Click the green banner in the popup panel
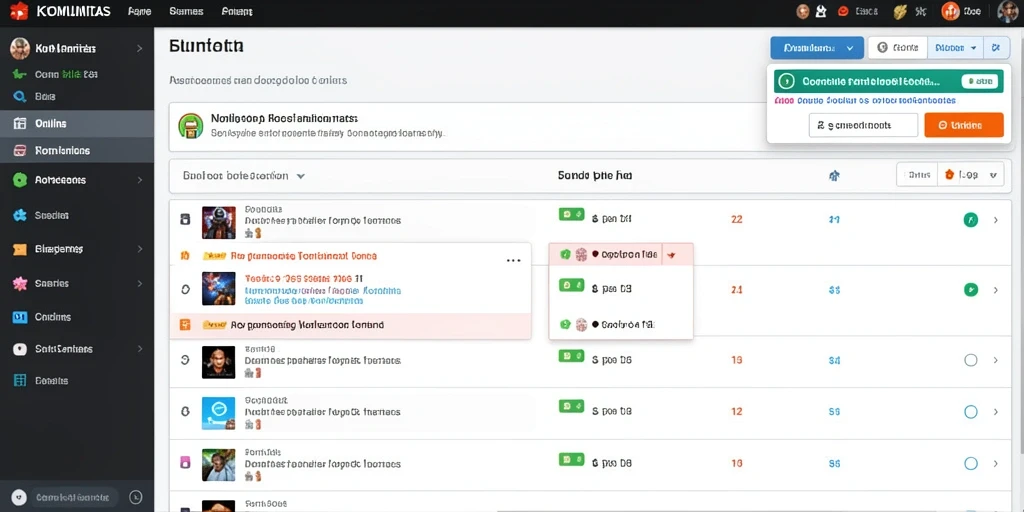Screen dimensions: 1024x512 (x=888, y=82)
